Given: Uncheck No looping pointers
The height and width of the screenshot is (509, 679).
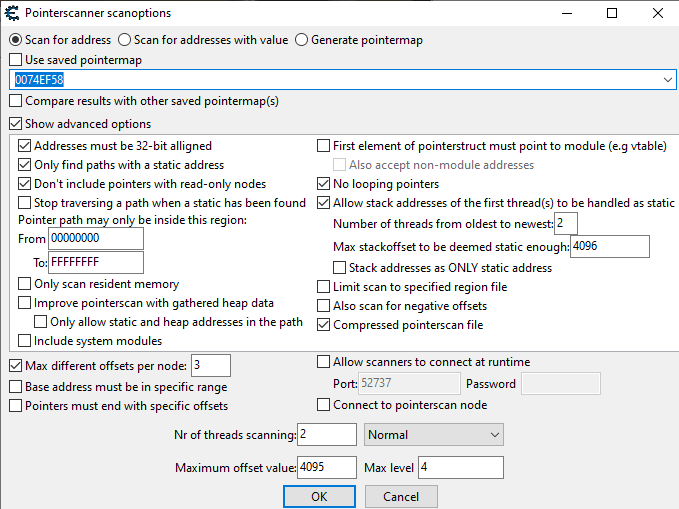Looking at the screenshot, I should coord(323,184).
